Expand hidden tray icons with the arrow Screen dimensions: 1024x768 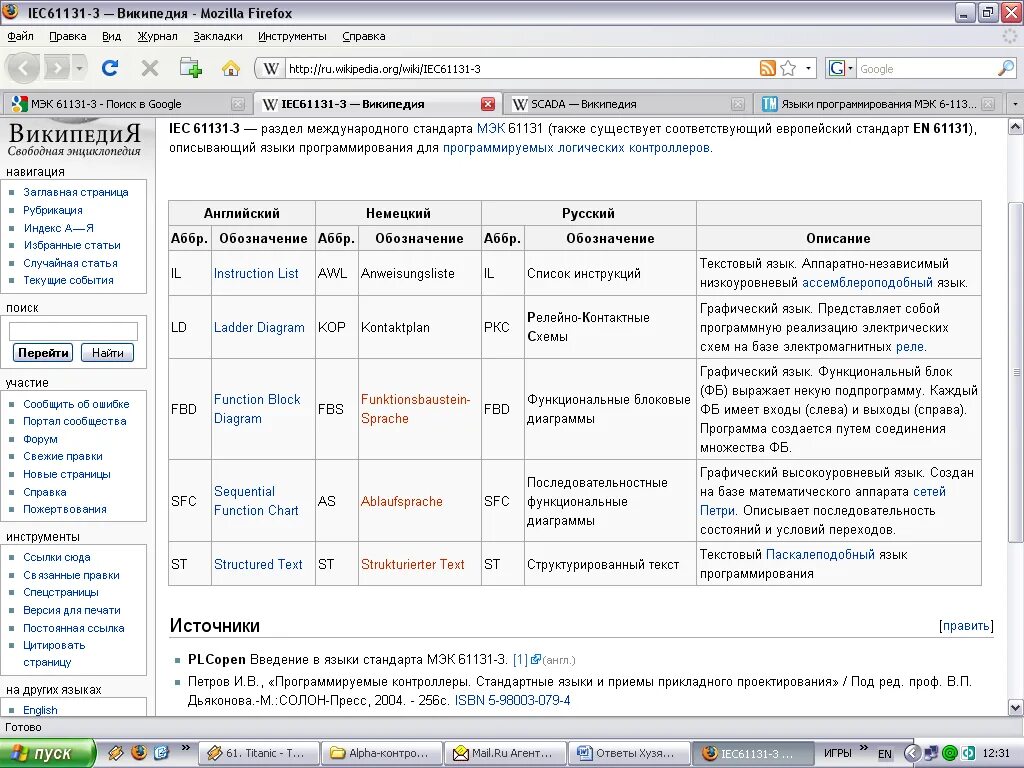click(x=912, y=753)
